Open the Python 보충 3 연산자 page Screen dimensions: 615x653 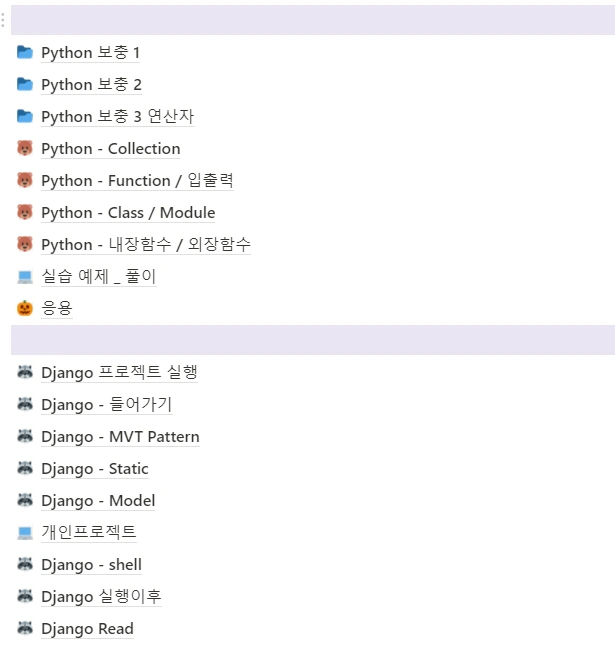(x=117, y=117)
